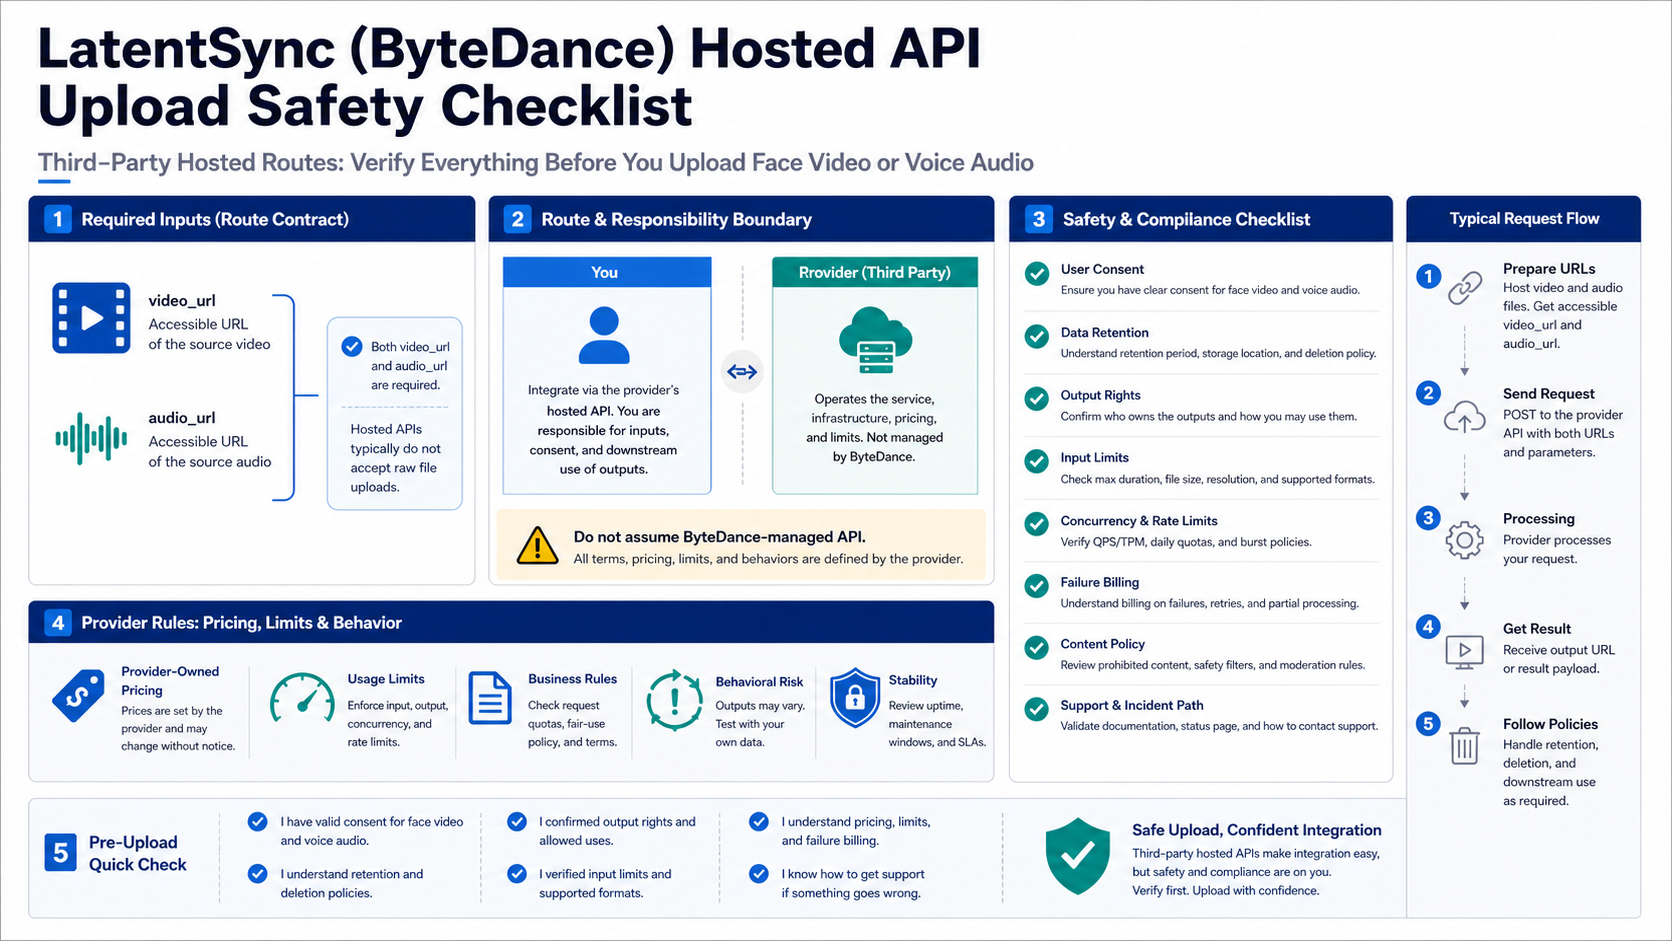1672x941 pixels.
Task: Click the Usage Limits heading
Action: click(x=386, y=679)
